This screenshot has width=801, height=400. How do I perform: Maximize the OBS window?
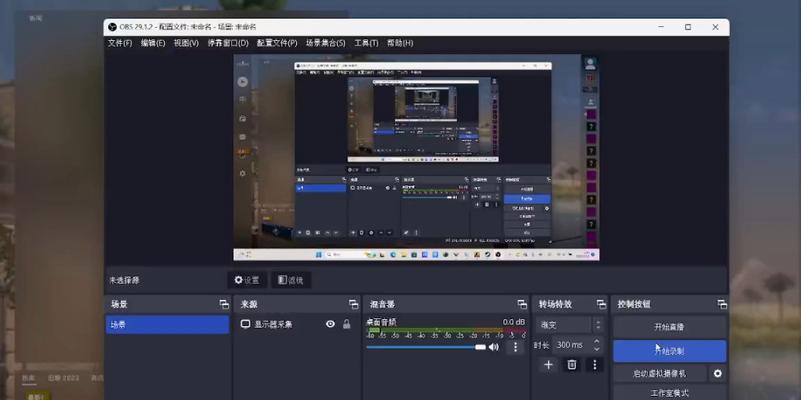(x=688, y=27)
